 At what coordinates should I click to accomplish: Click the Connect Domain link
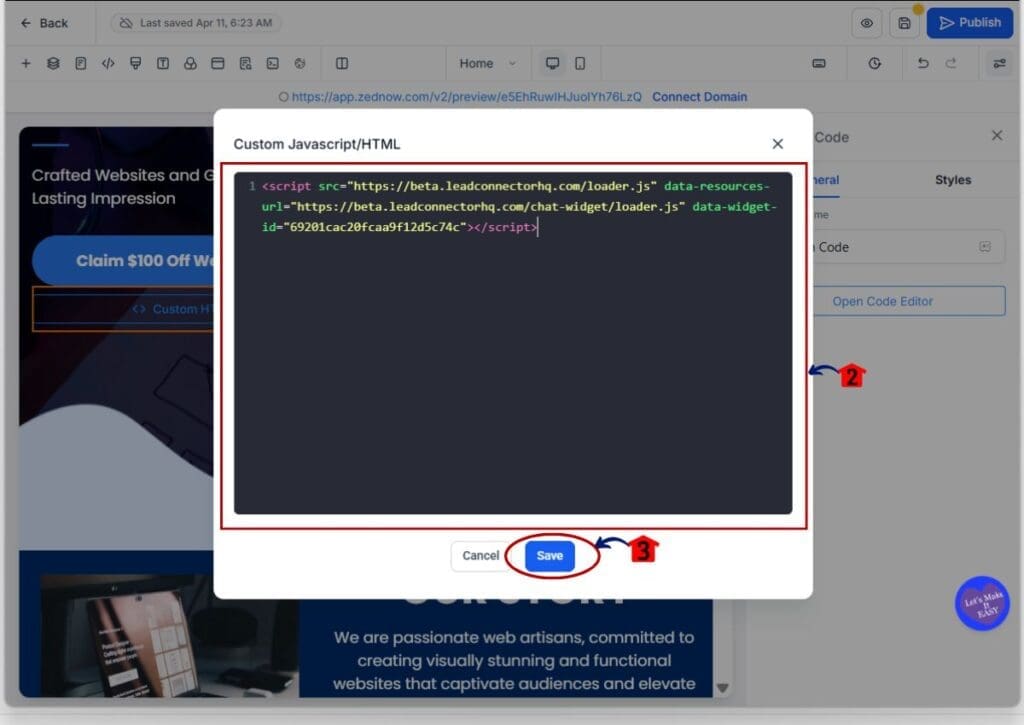pos(699,97)
